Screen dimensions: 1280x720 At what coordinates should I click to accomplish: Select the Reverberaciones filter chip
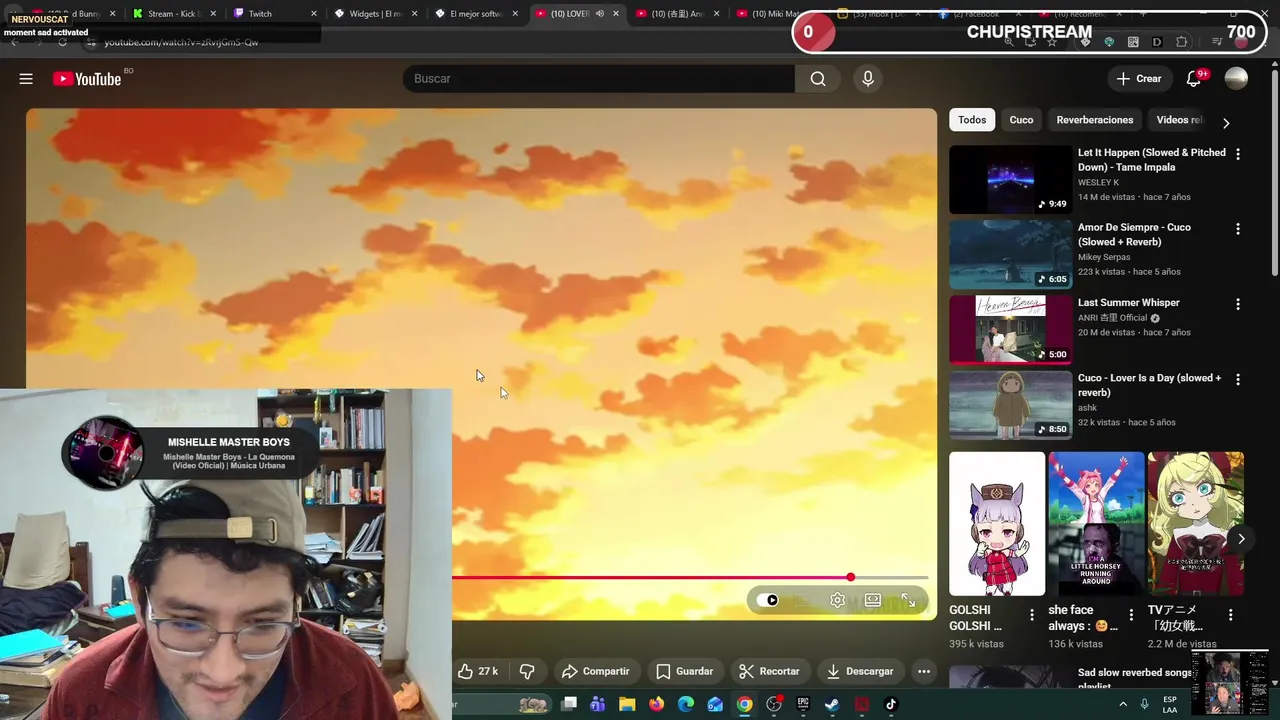[x=1095, y=120]
